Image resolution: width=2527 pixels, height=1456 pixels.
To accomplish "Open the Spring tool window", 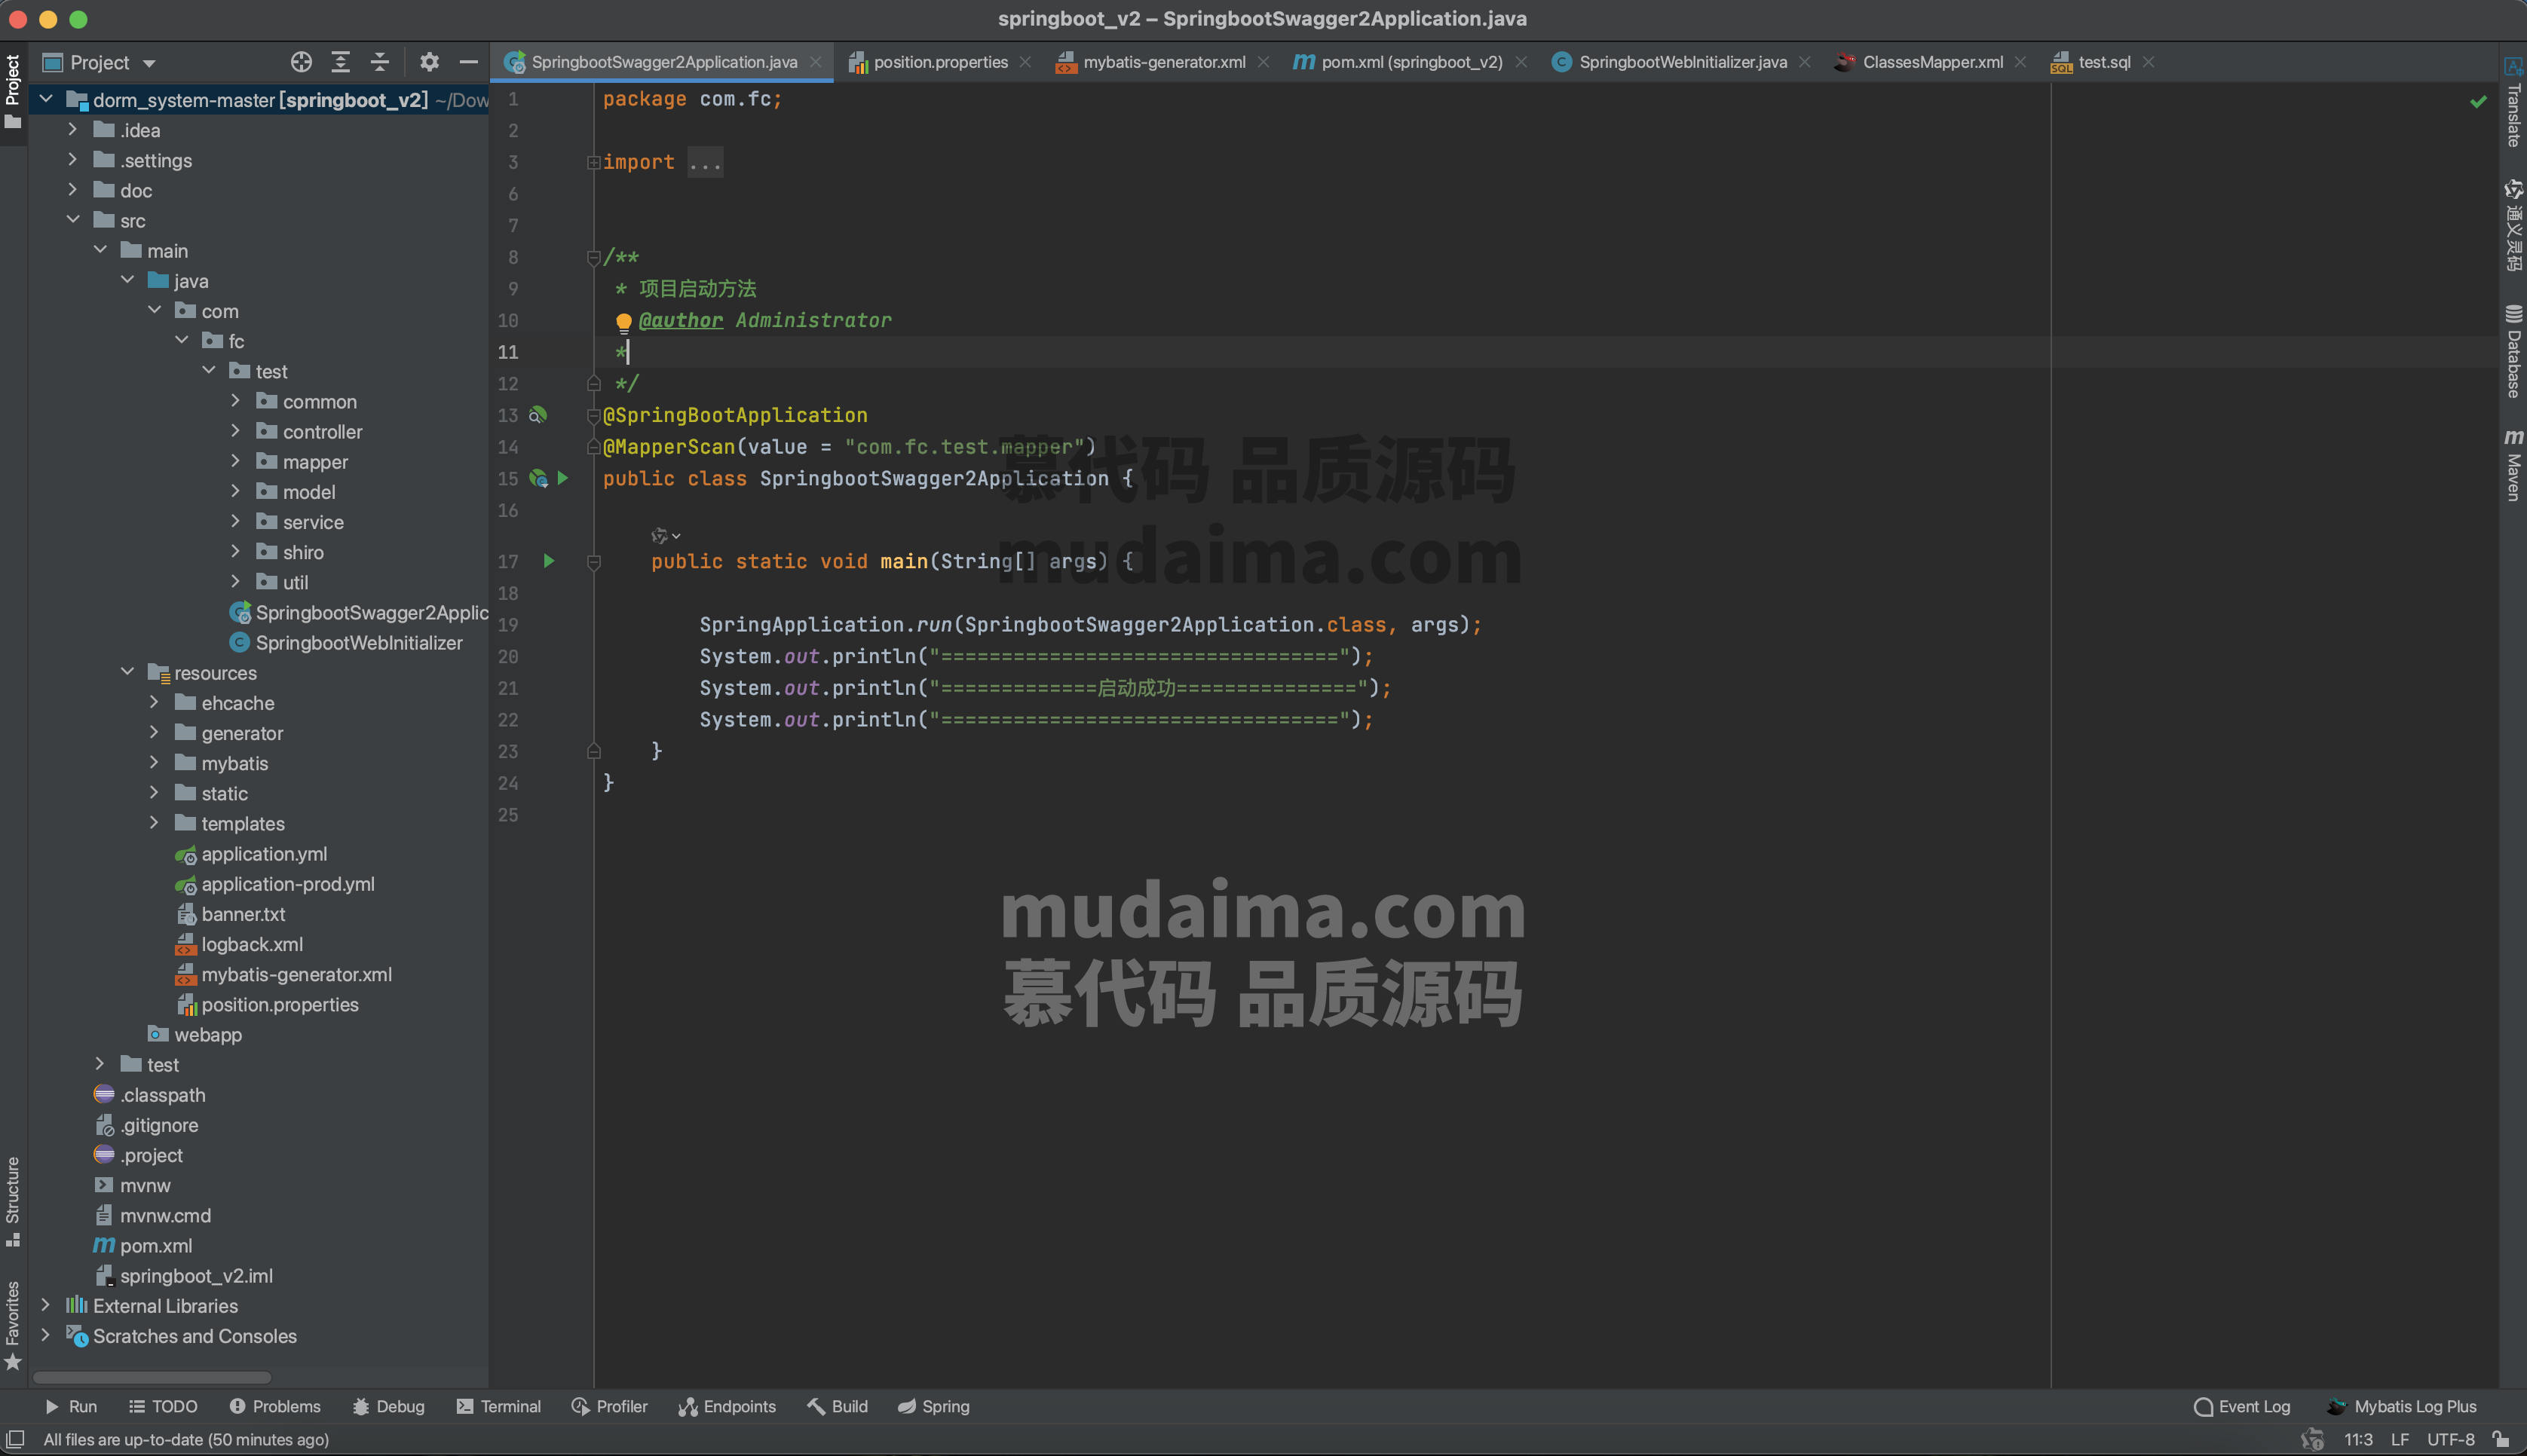I will point(934,1406).
